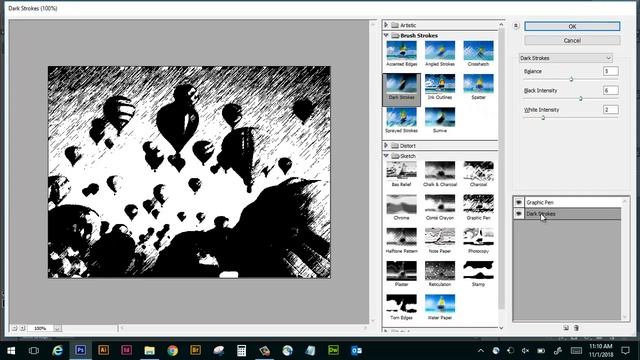The height and width of the screenshot is (360, 640).
Task: Open the Dark Strokes filter dropdown
Action: point(565,58)
